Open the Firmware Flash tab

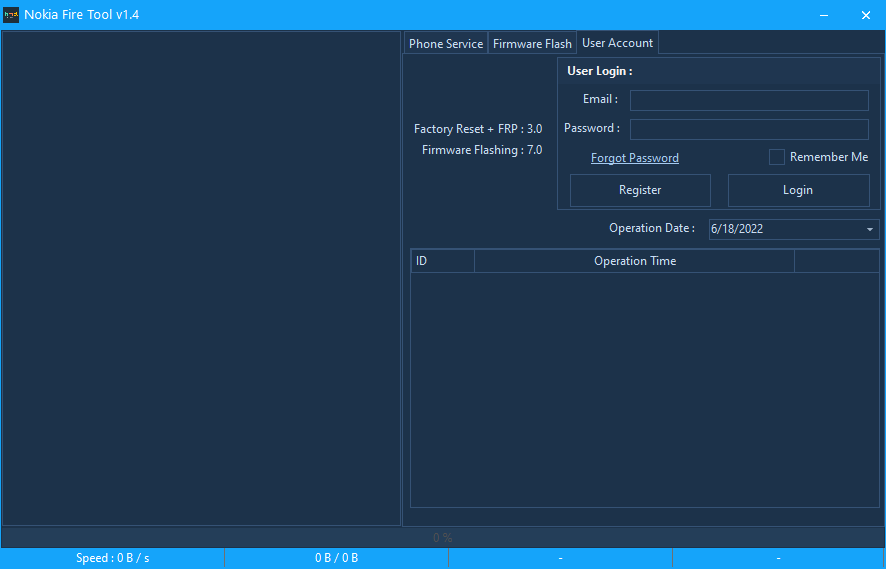tap(532, 44)
